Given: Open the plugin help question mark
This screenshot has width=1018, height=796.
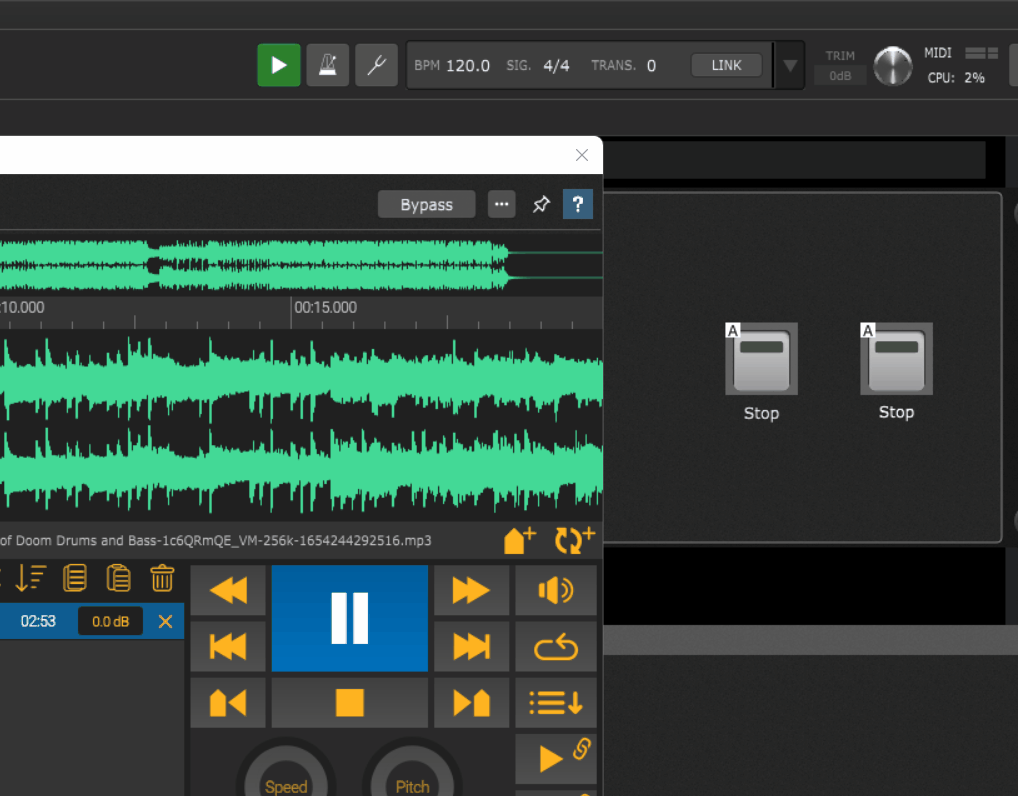Looking at the screenshot, I should tap(577, 205).
